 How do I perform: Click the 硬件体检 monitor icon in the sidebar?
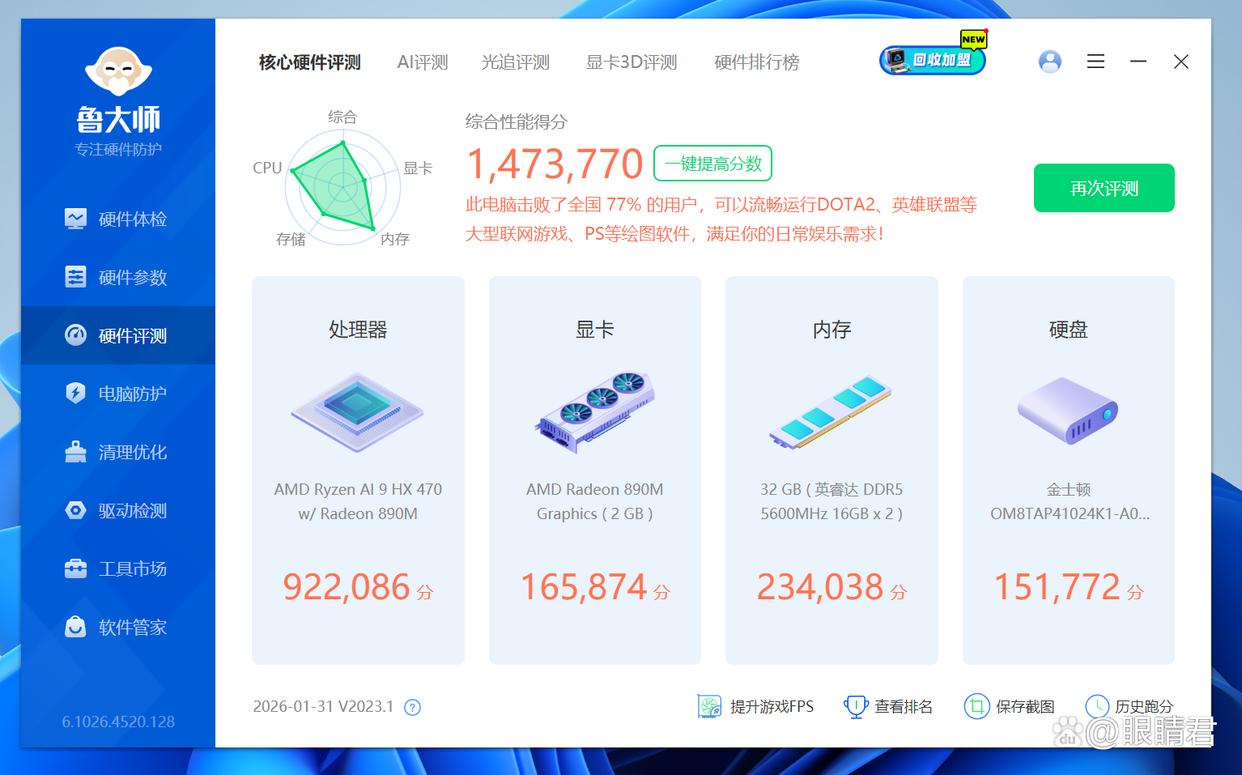point(75,219)
